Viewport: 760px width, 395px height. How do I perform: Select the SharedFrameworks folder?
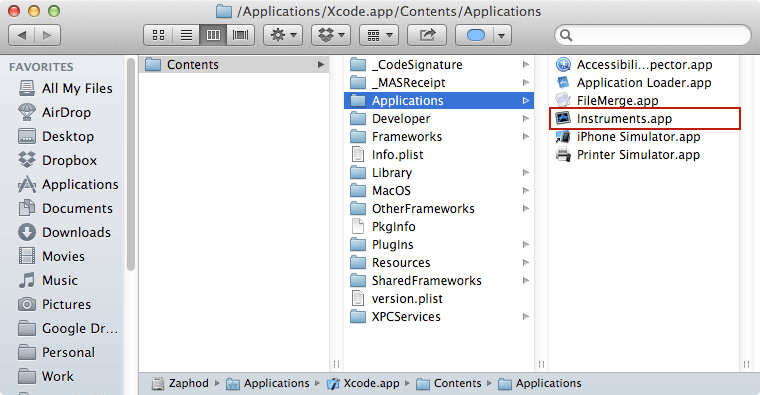pyautogui.click(x=439, y=281)
